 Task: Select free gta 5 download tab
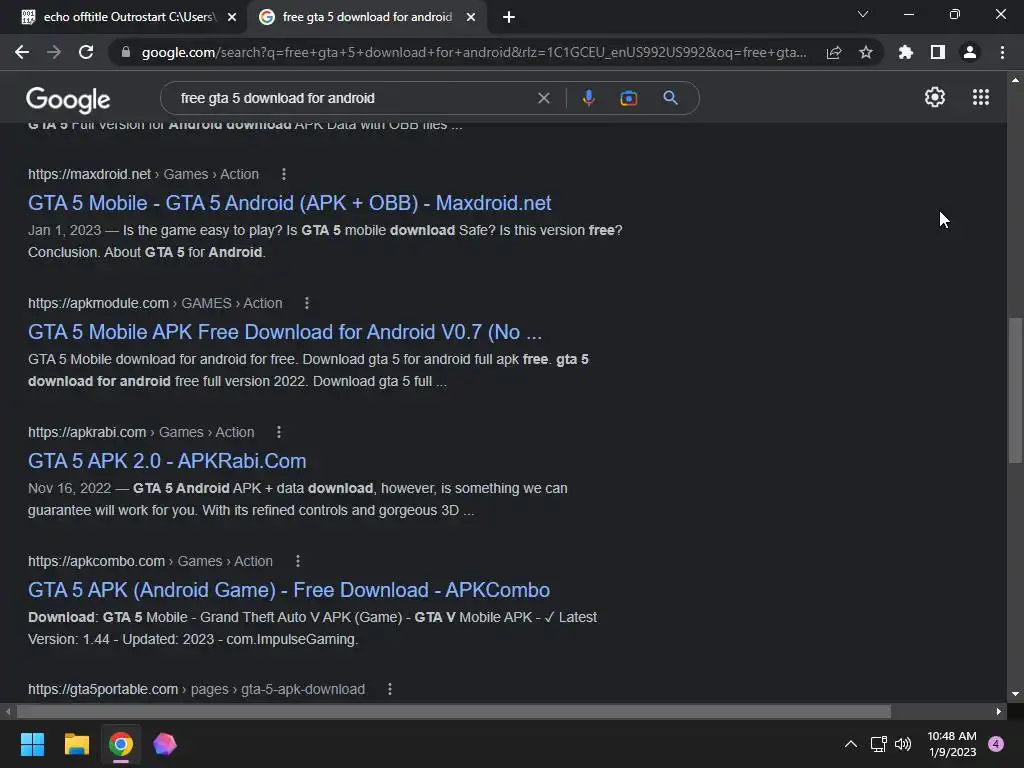pyautogui.click(x=366, y=17)
